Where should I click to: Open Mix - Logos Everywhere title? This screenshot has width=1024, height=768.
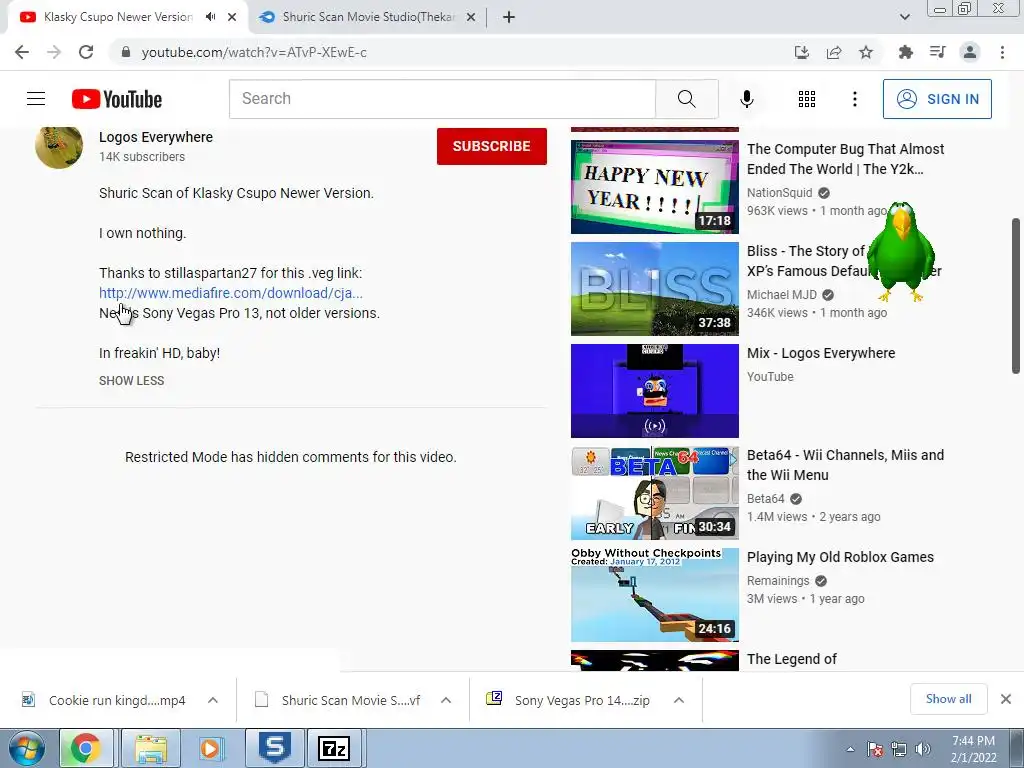tap(821, 353)
